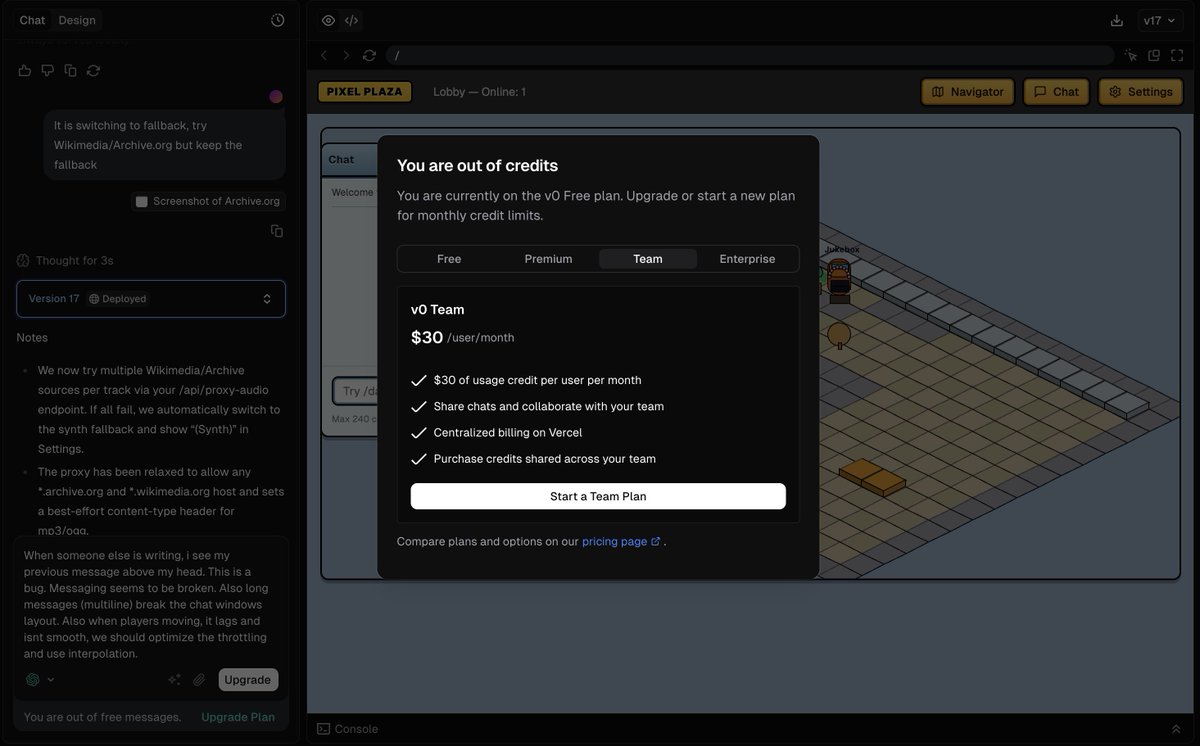Image resolution: width=1200 pixels, height=746 pixels.
Task: Click the Jukebox character in game
Action: tap(839, 279)
